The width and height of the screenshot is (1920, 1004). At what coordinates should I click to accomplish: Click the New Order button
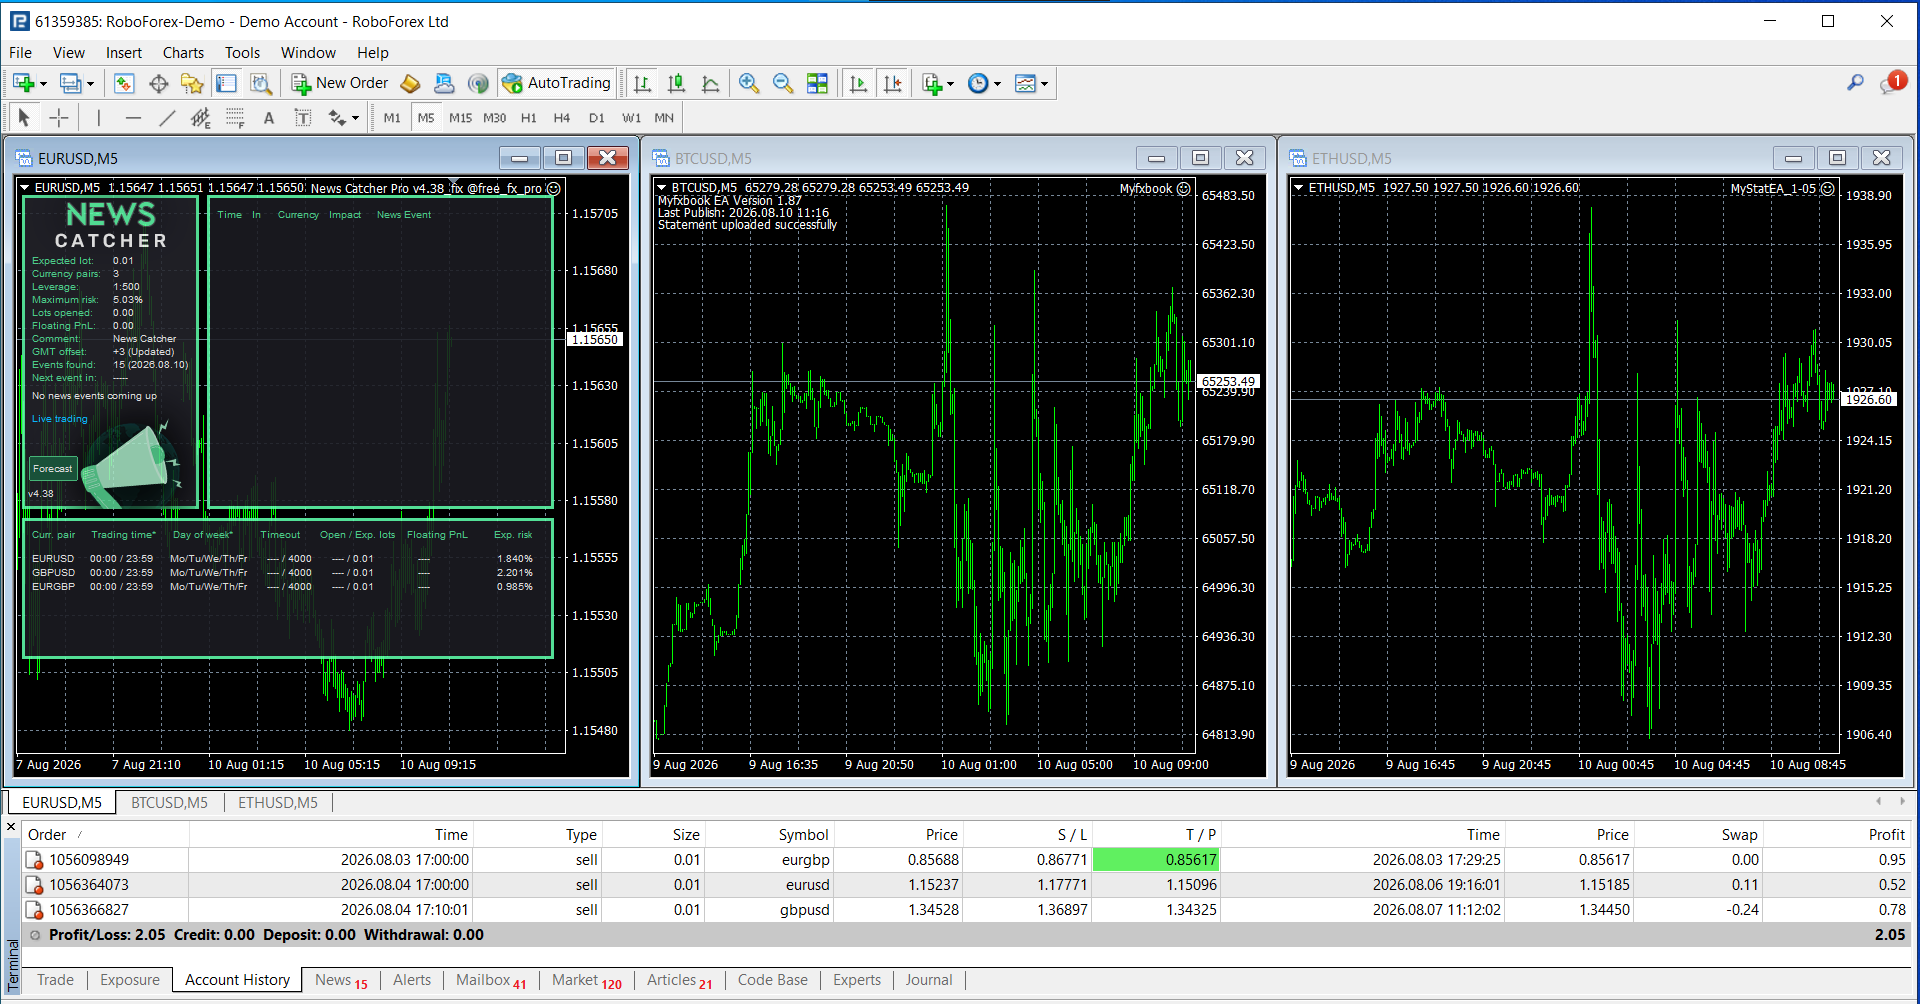tap(340, 84)
